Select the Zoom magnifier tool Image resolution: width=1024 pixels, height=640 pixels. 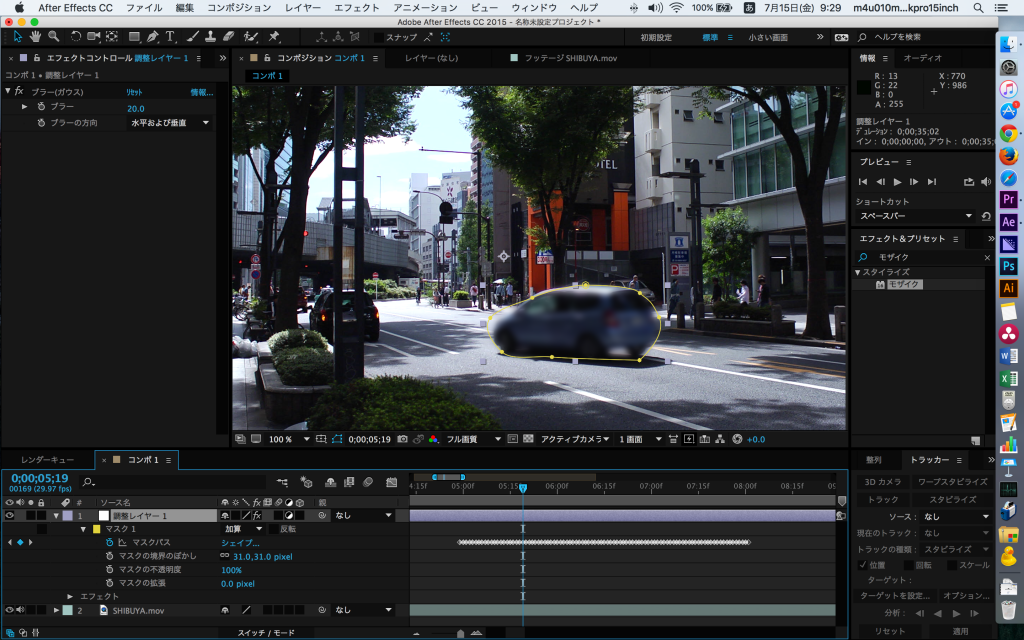click(53, 37)
